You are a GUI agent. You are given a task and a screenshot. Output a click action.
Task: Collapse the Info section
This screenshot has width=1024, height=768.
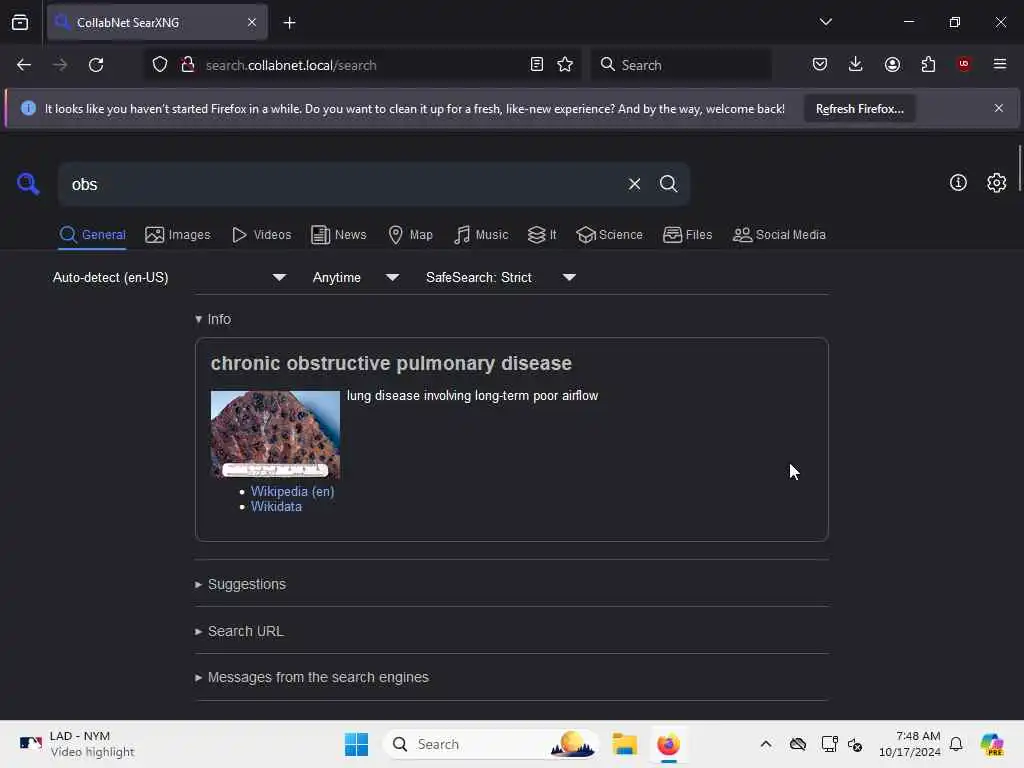pos(213,319)
